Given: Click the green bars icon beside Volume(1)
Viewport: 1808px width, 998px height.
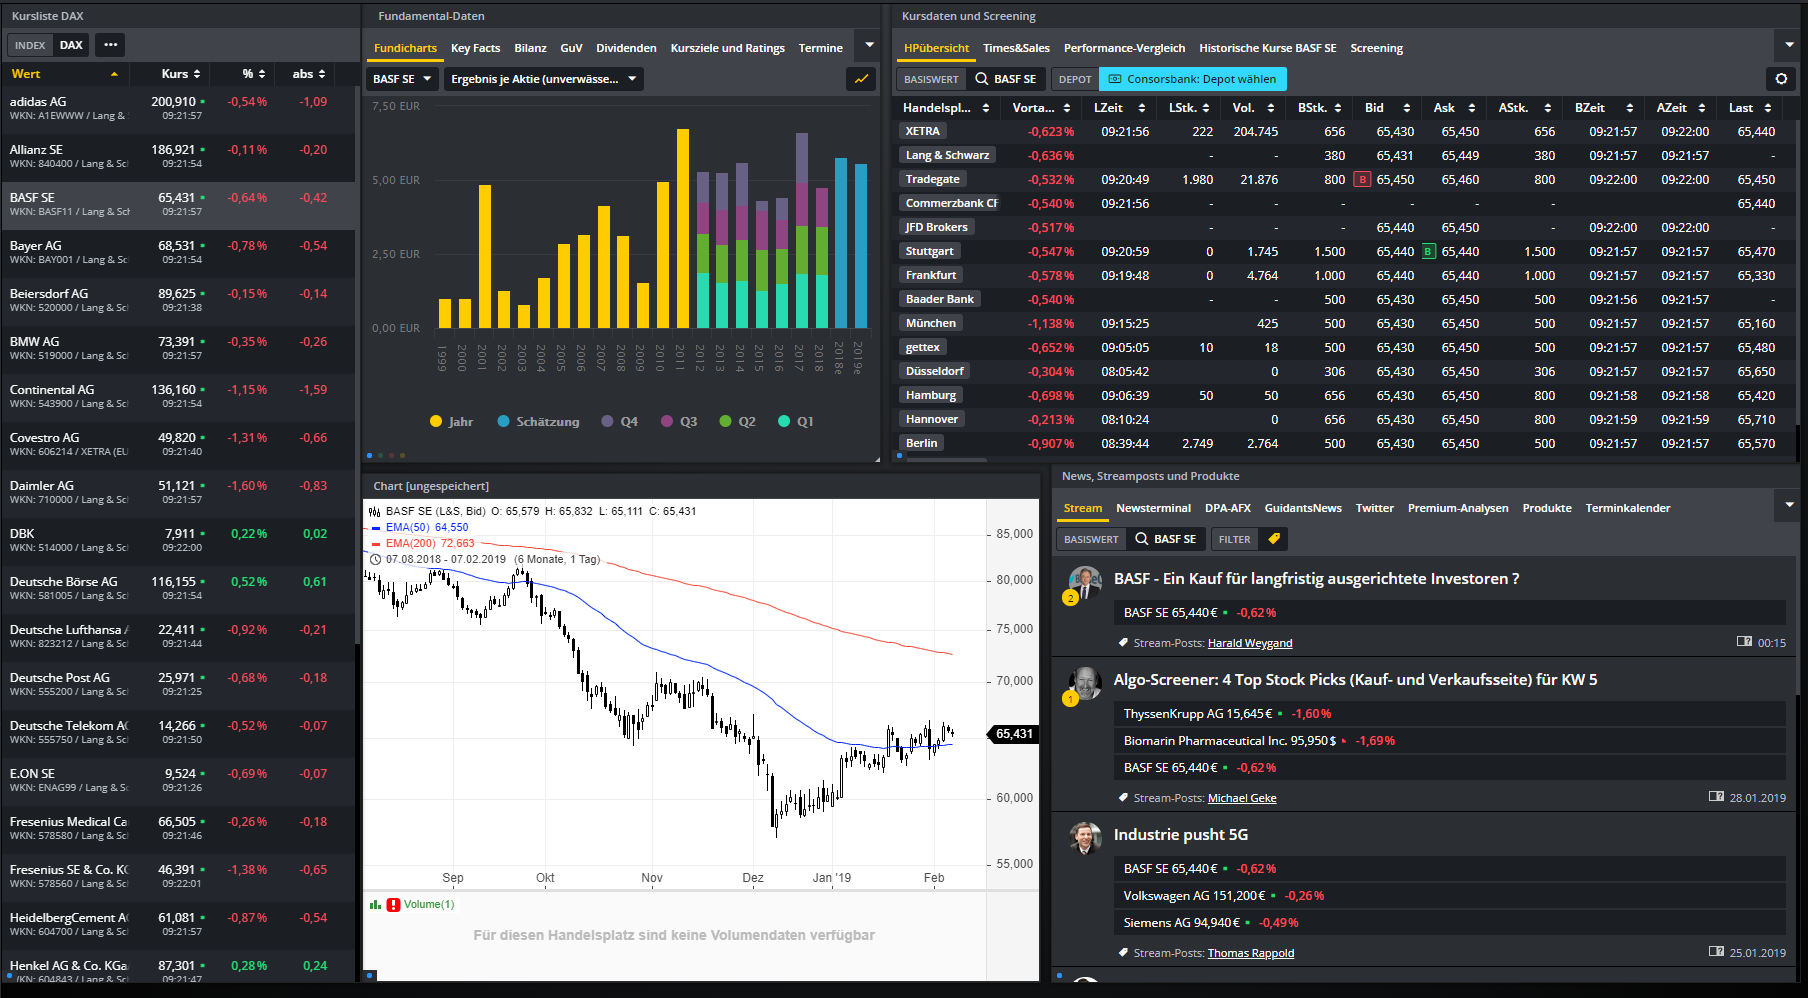Looking at the screenshot, I should (375, 905).
